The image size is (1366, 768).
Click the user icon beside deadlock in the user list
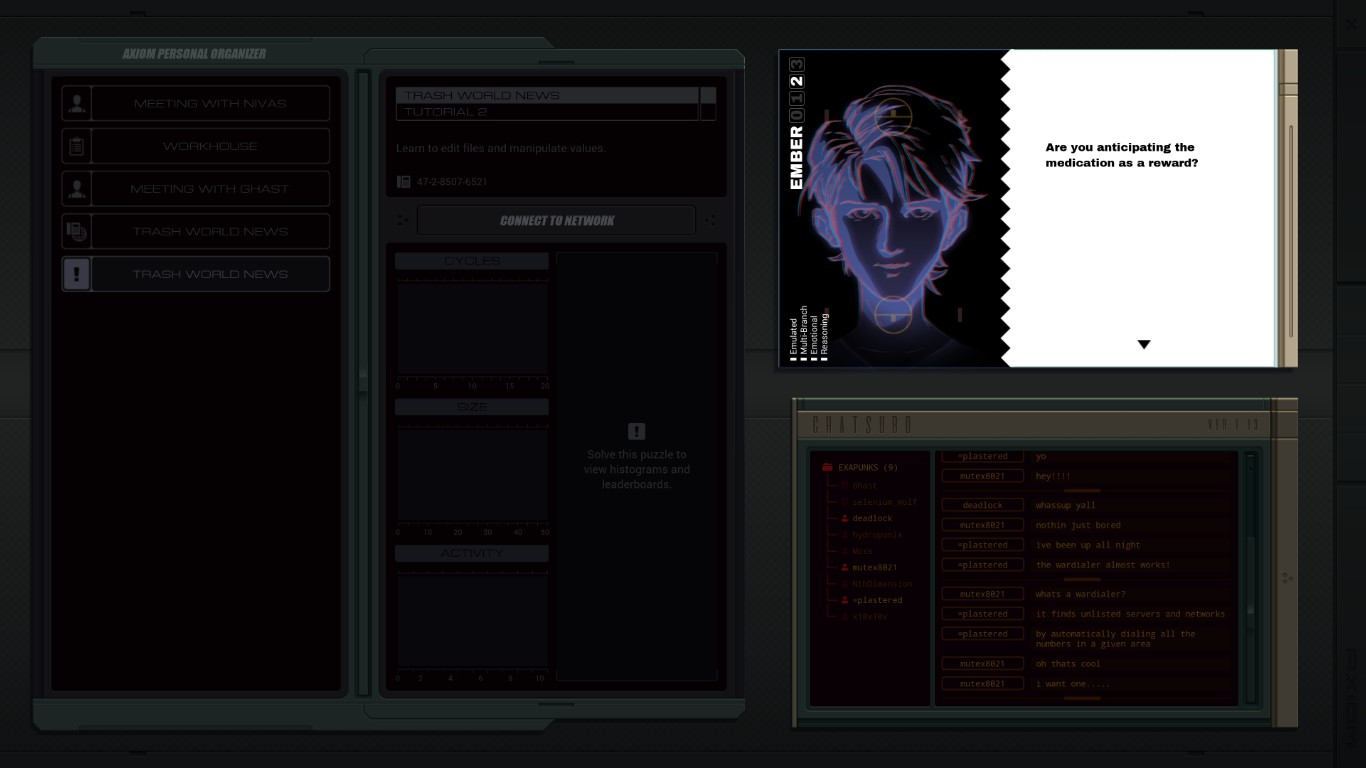coord(845,518)
